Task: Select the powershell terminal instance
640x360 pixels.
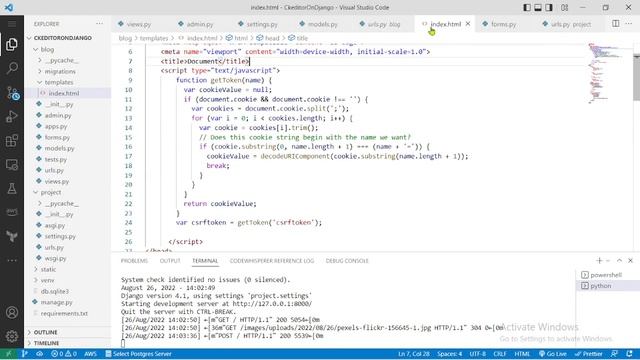Action: (608, 275)
